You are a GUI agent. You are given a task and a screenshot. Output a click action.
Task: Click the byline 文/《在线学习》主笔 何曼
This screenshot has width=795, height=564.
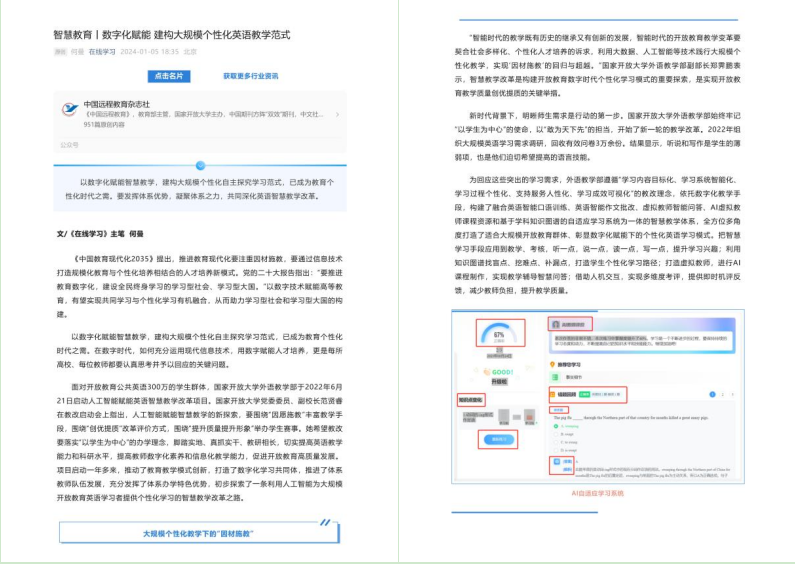tap(100, 234)
